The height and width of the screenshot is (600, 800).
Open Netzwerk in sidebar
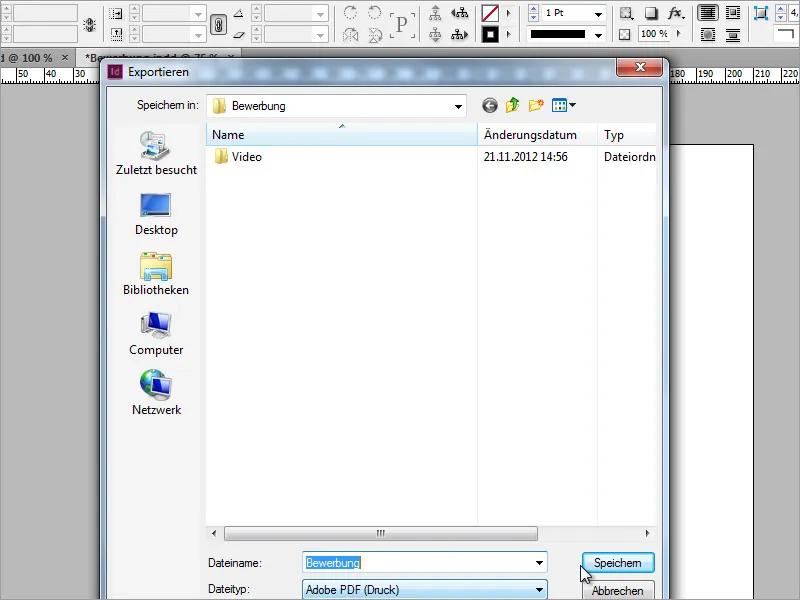tap(156, 393)
